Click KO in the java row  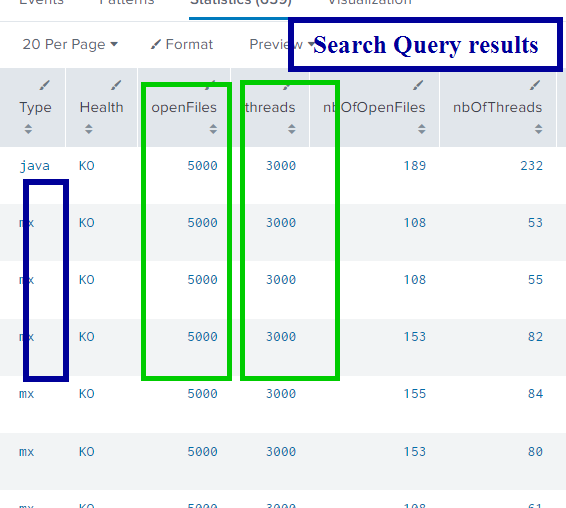(87, 166)
